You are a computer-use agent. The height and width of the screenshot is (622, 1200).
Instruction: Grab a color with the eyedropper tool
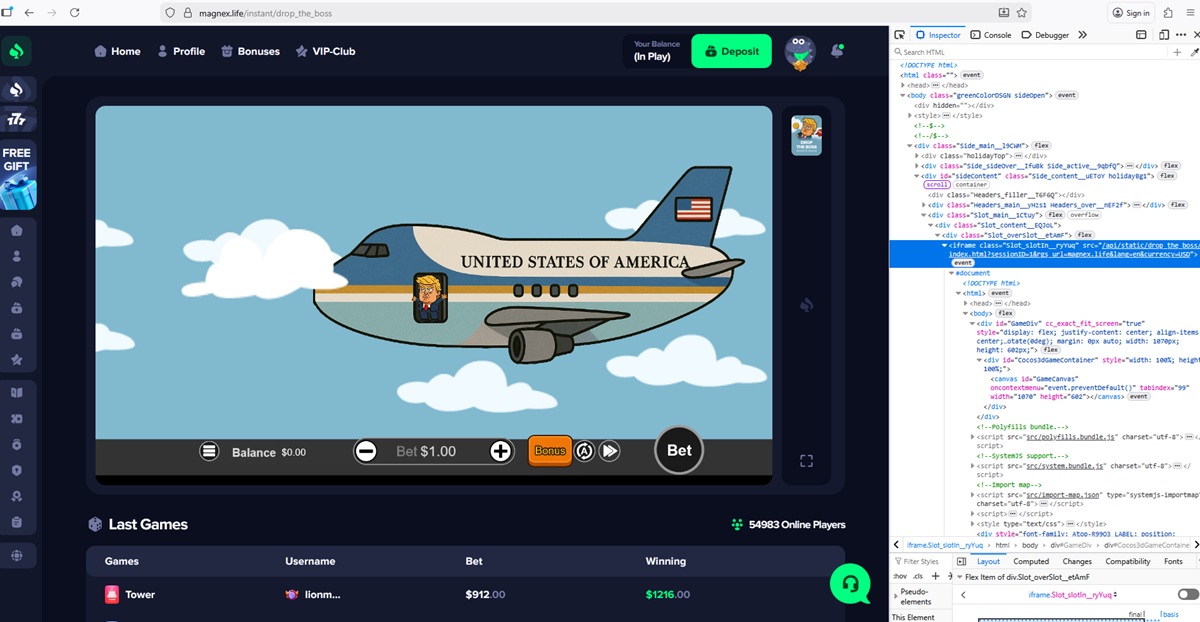click(1193, 52)
